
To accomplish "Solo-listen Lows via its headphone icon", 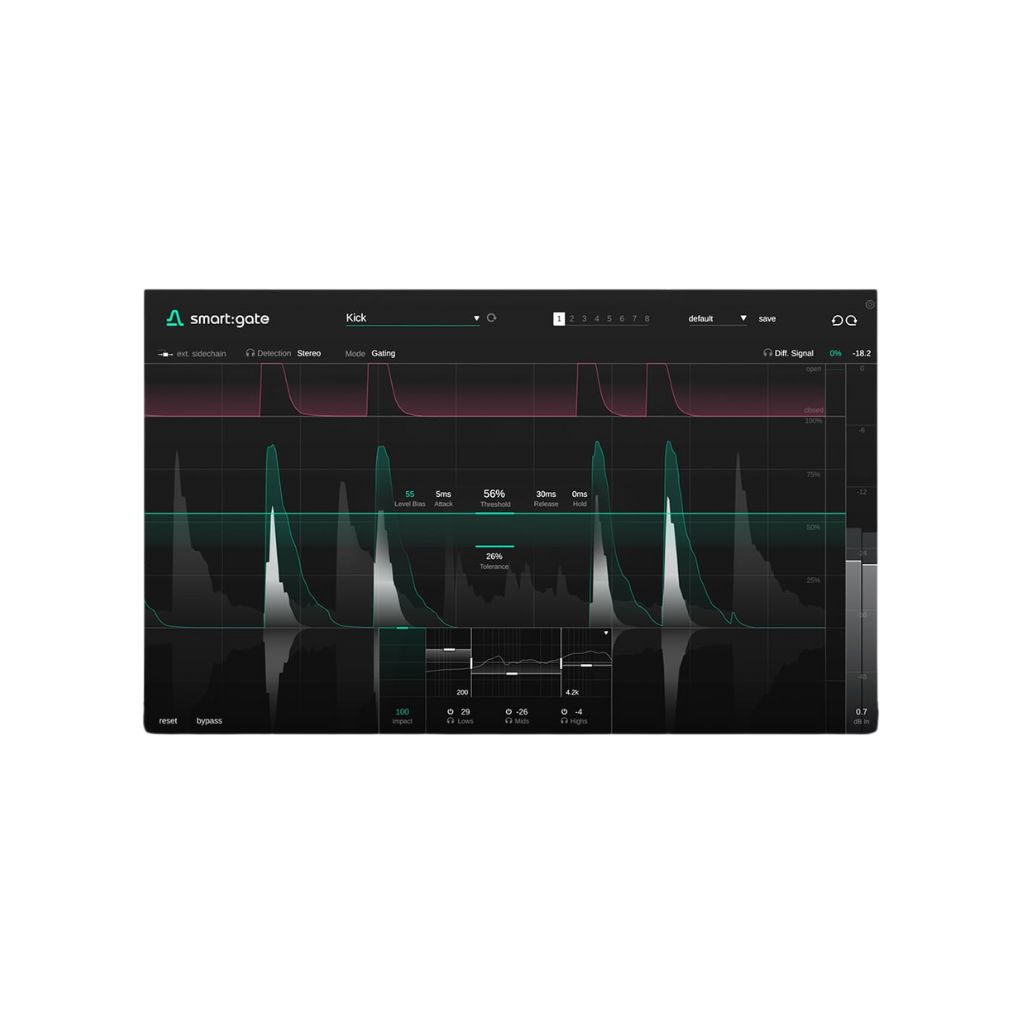I will 450,721.
